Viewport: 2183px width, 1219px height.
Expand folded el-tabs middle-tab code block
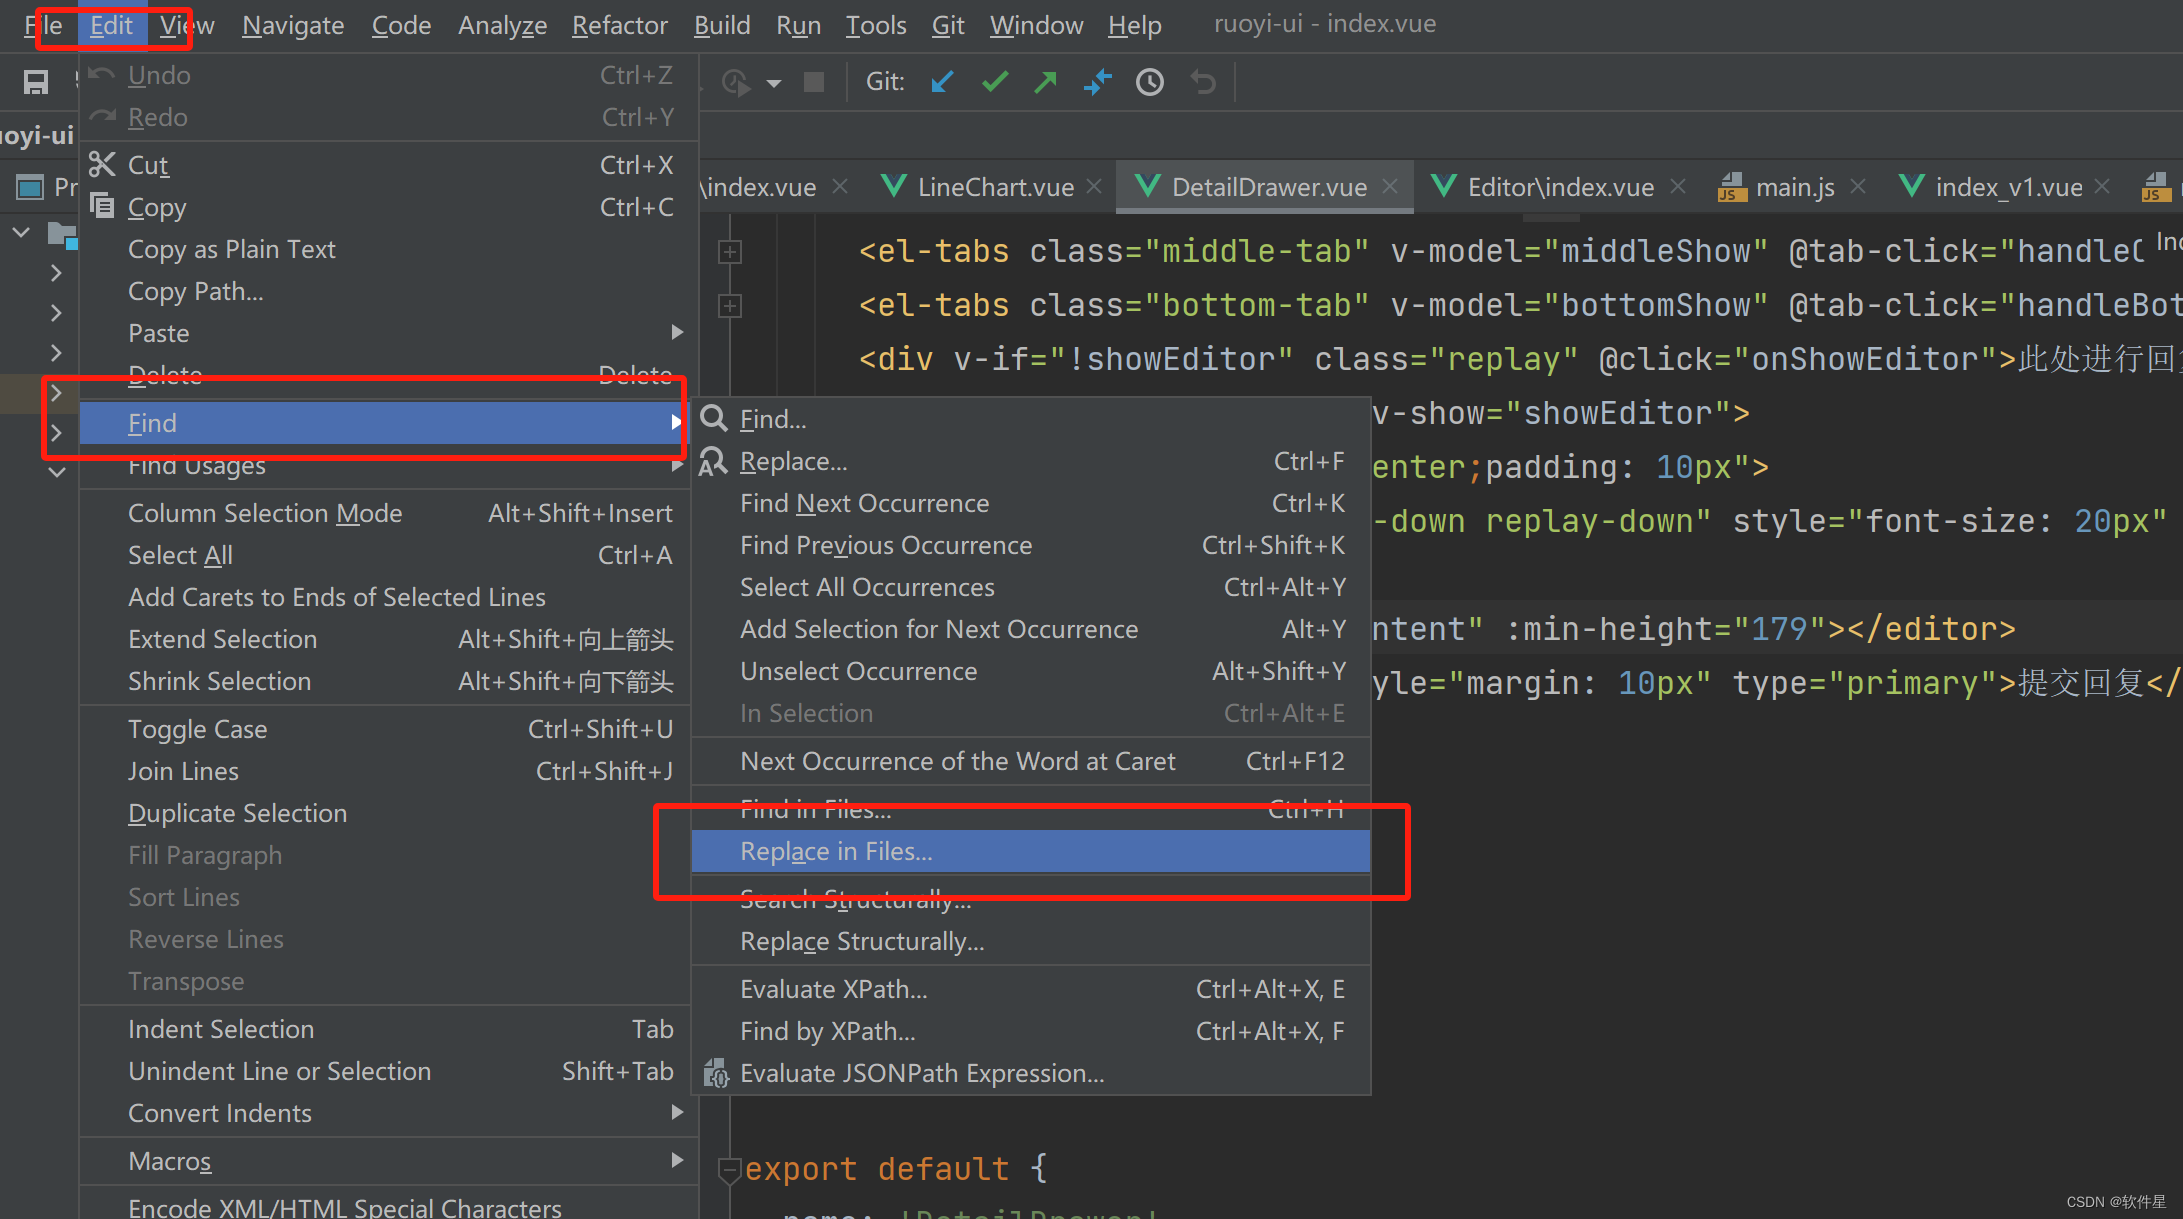tap(730, 252)
